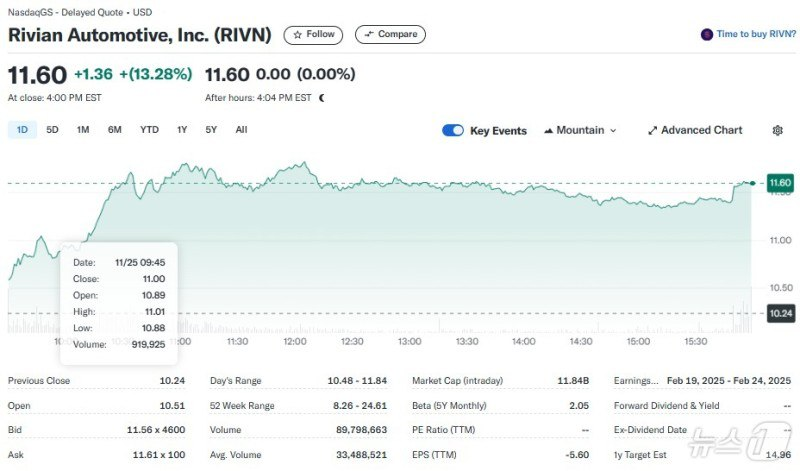Select the All range tab
800x471 pixels.
point(241,130)
